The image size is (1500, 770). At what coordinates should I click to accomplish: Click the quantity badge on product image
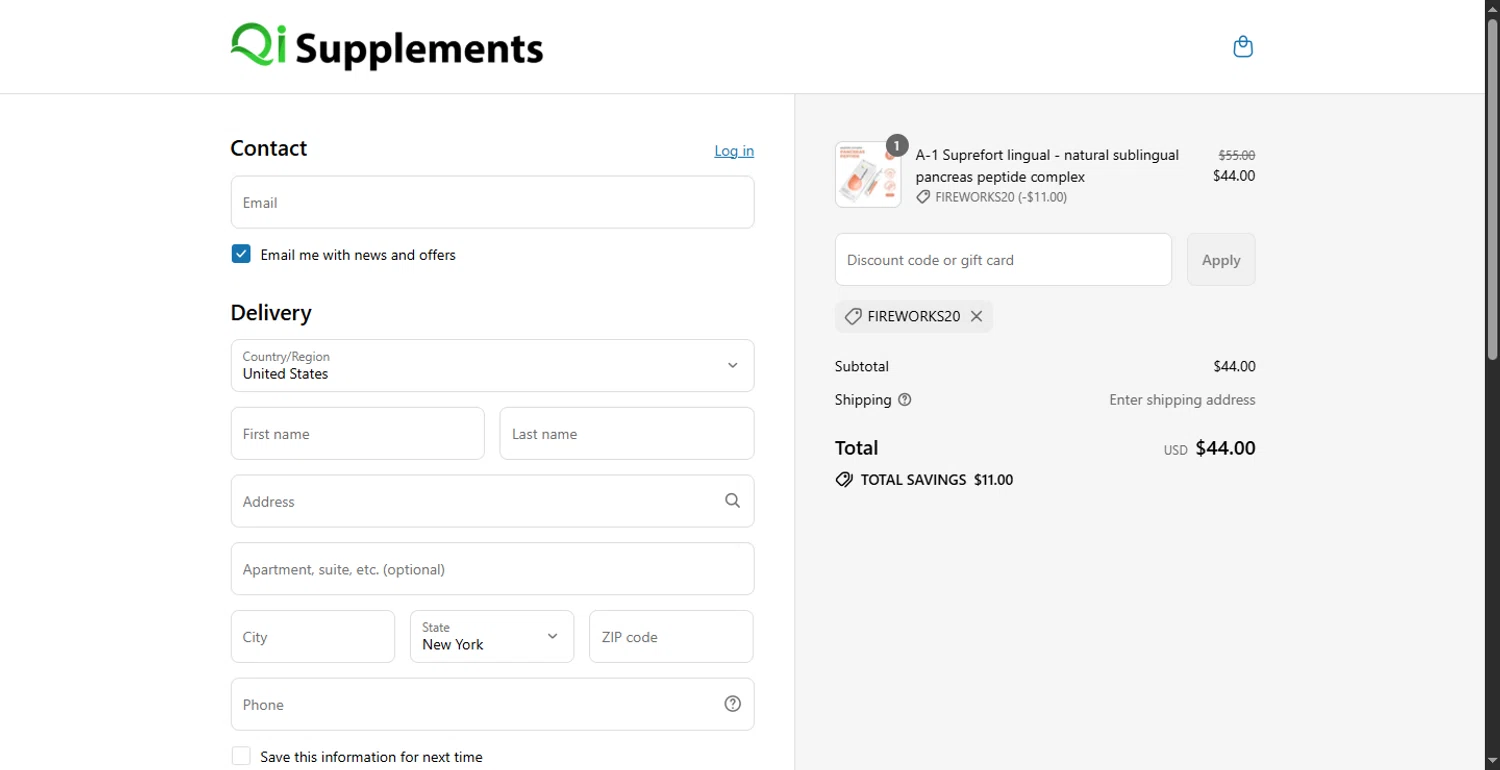click(897, 146)
